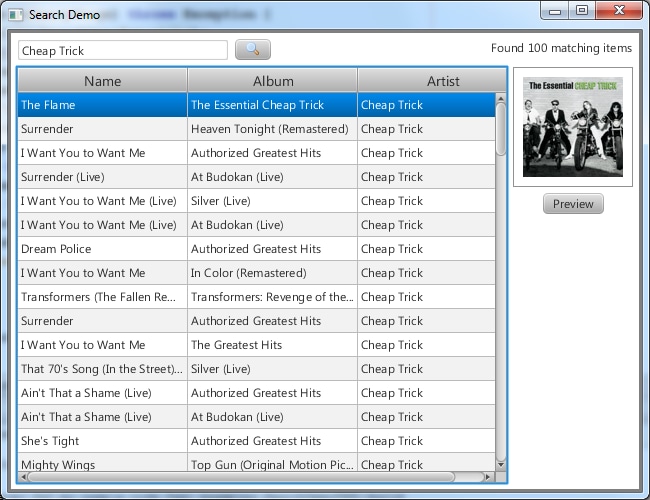Click Cheap Trick artist cell in Dream Police row
The width and height of the screenshot is (650, 500).
point(426,249)
